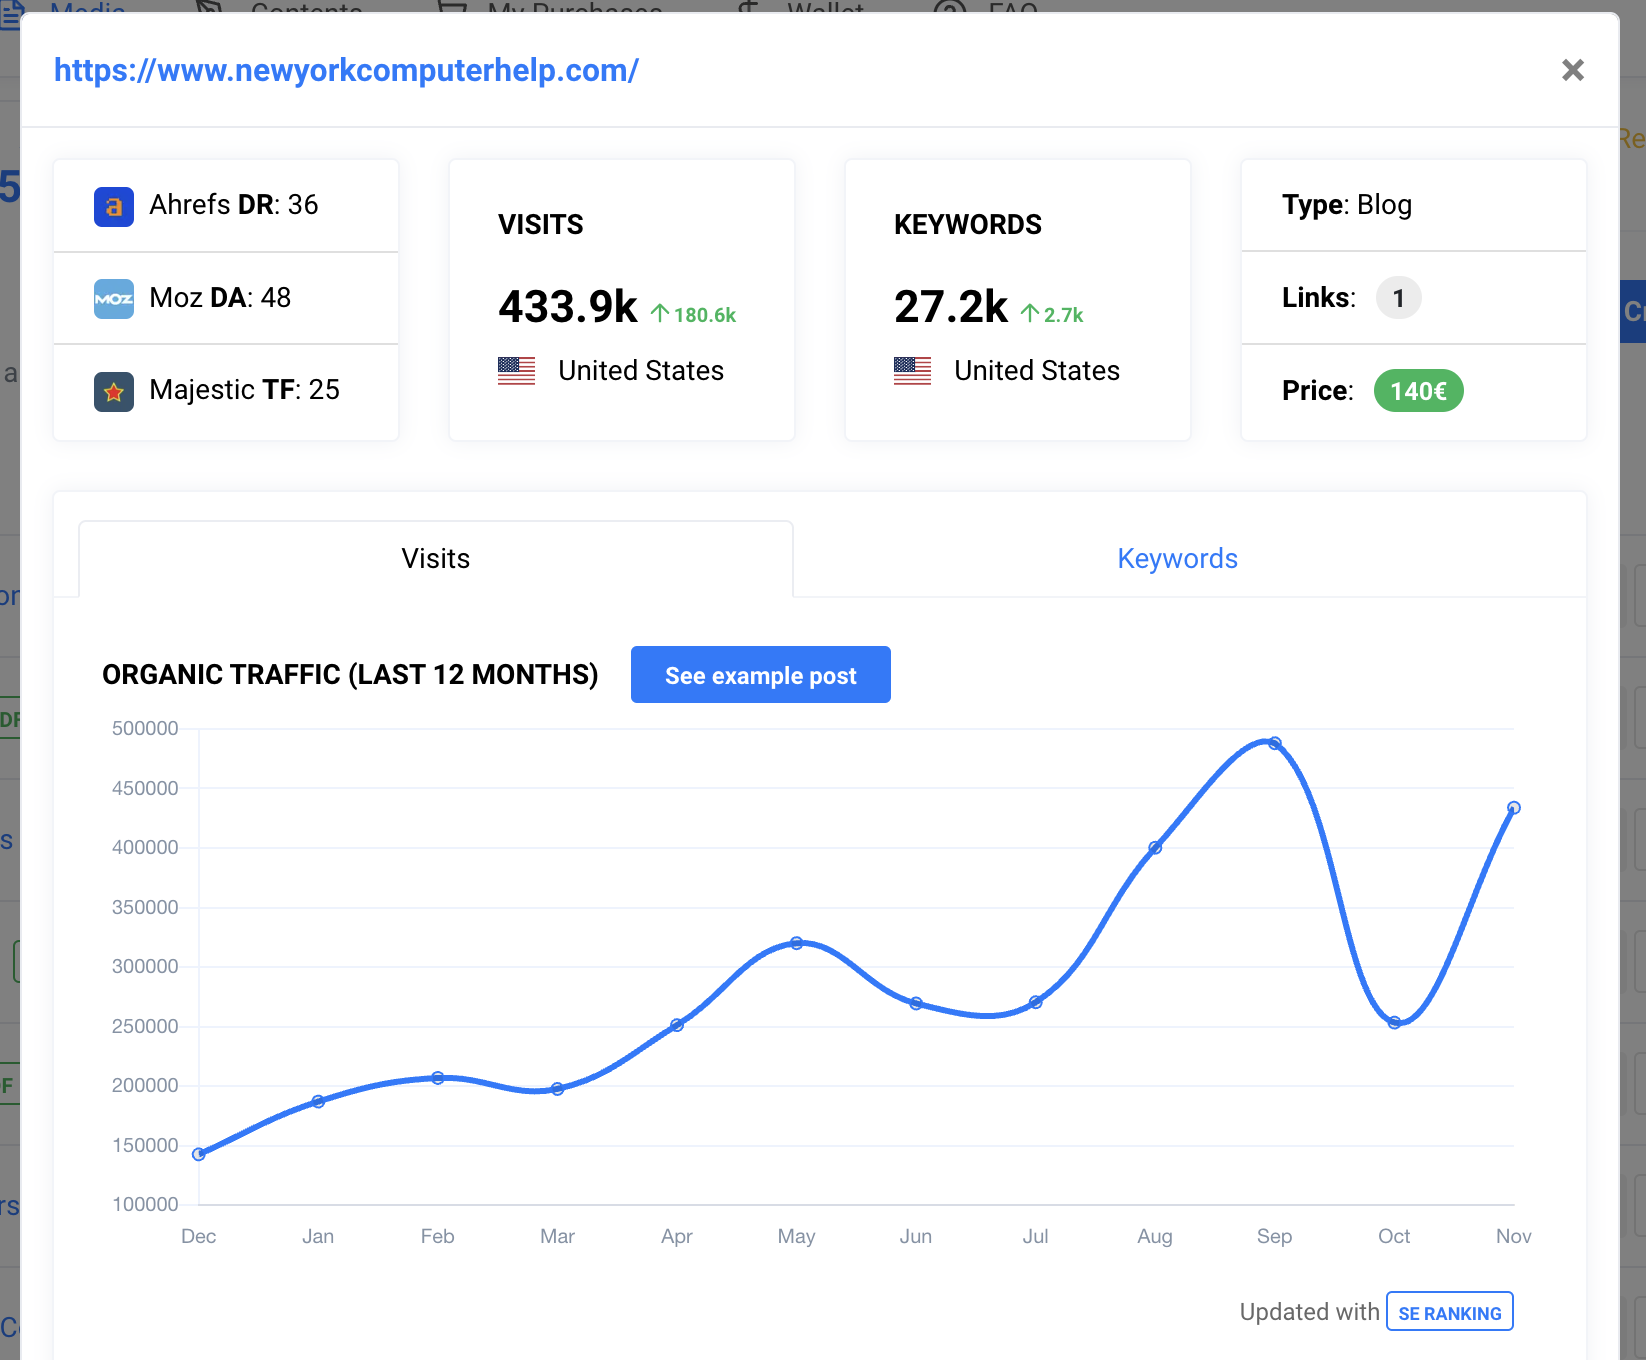
Task: Click the Nov data point on chart
Action: click(1513, 808)
